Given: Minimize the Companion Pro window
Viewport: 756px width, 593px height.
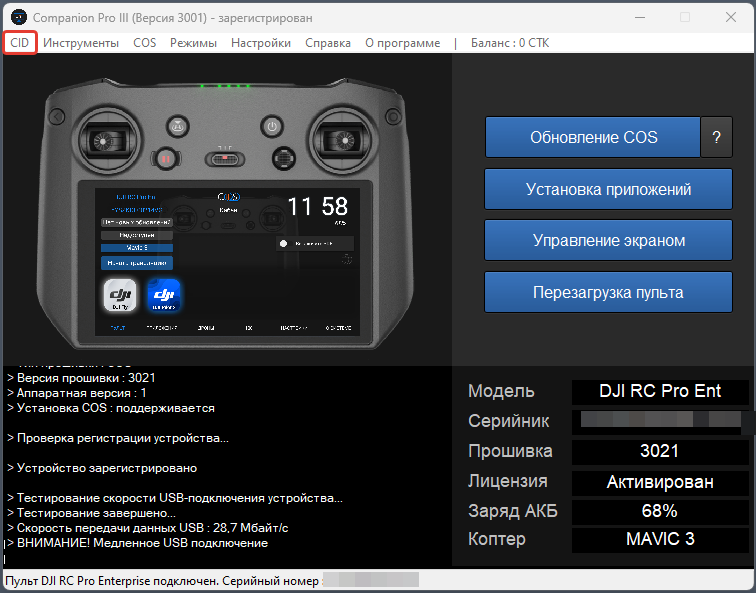Looking at the screenshot, I should 640,17.
